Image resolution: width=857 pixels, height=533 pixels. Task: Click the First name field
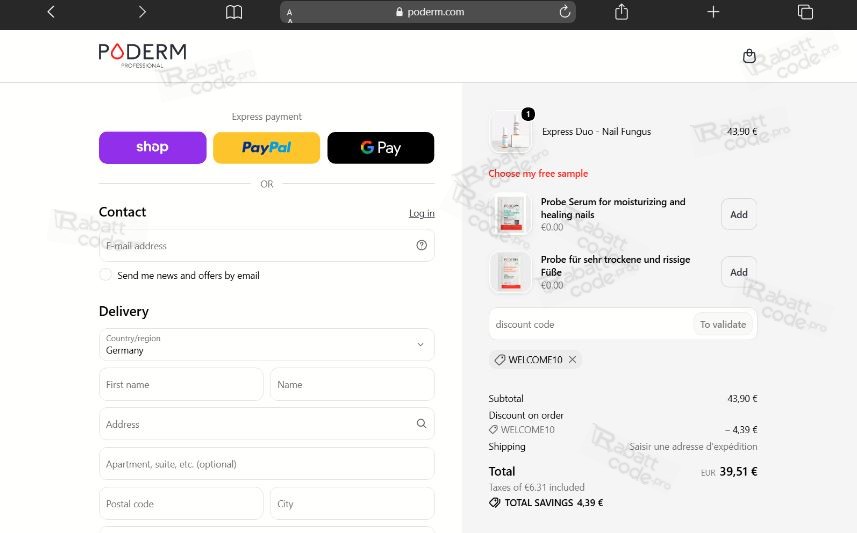pos(181,384)
